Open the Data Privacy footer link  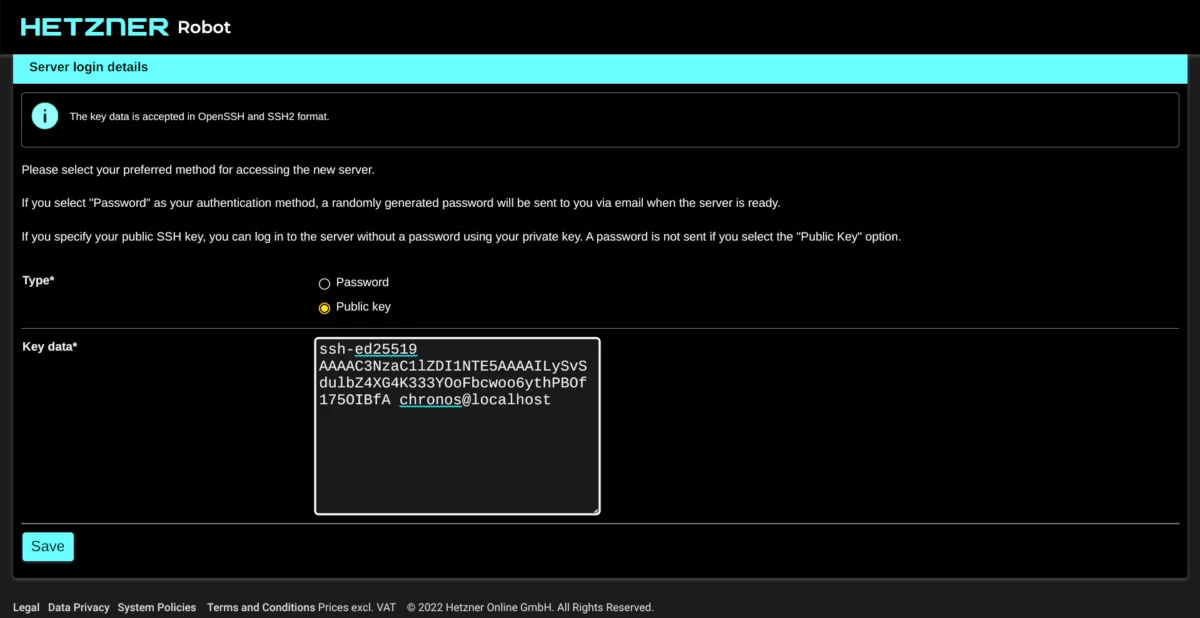pyautogui.click(x=79, y=607)
